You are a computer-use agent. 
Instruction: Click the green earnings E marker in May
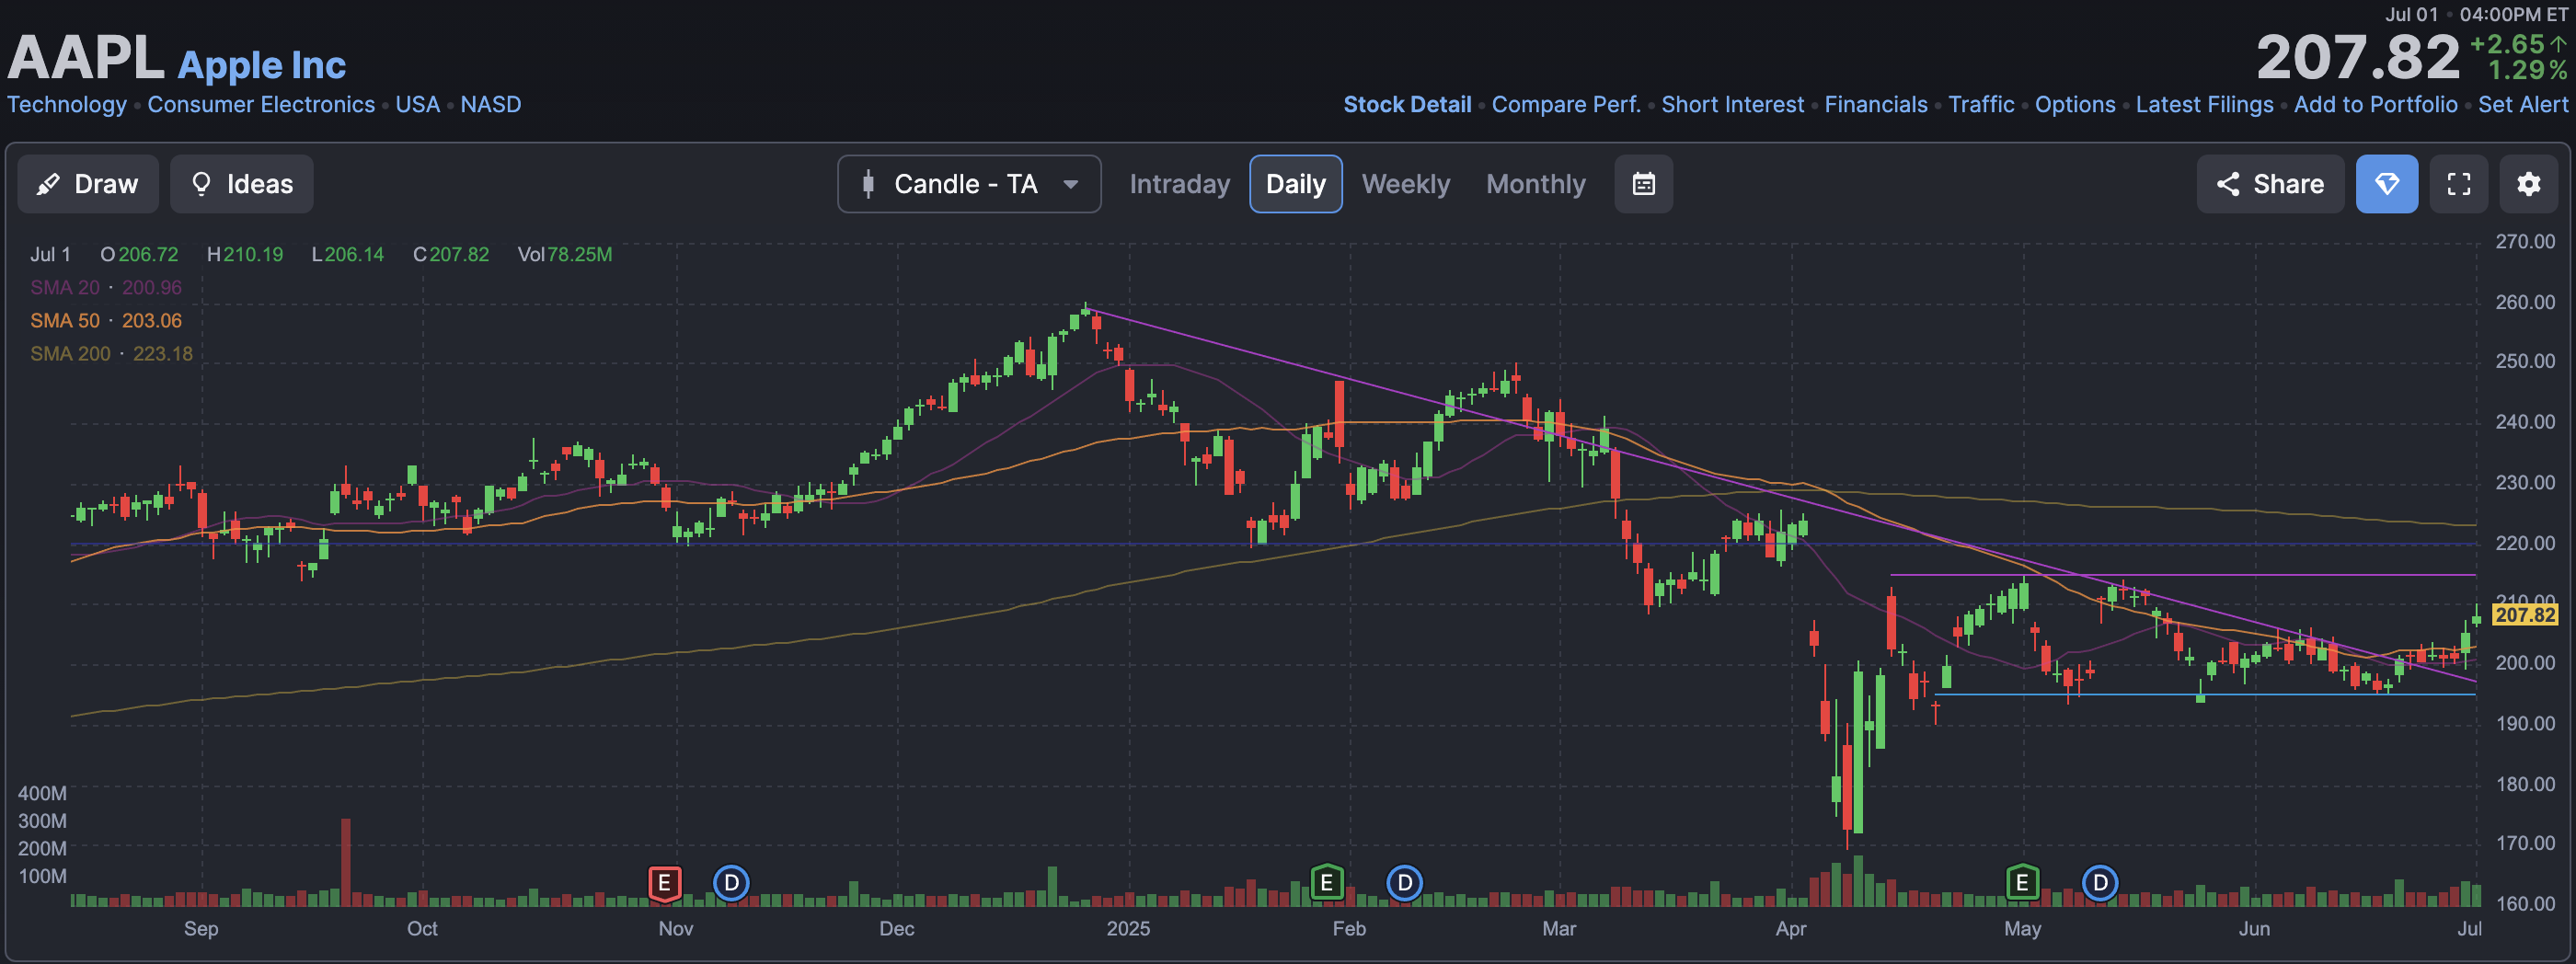[x=2022, y=883]
